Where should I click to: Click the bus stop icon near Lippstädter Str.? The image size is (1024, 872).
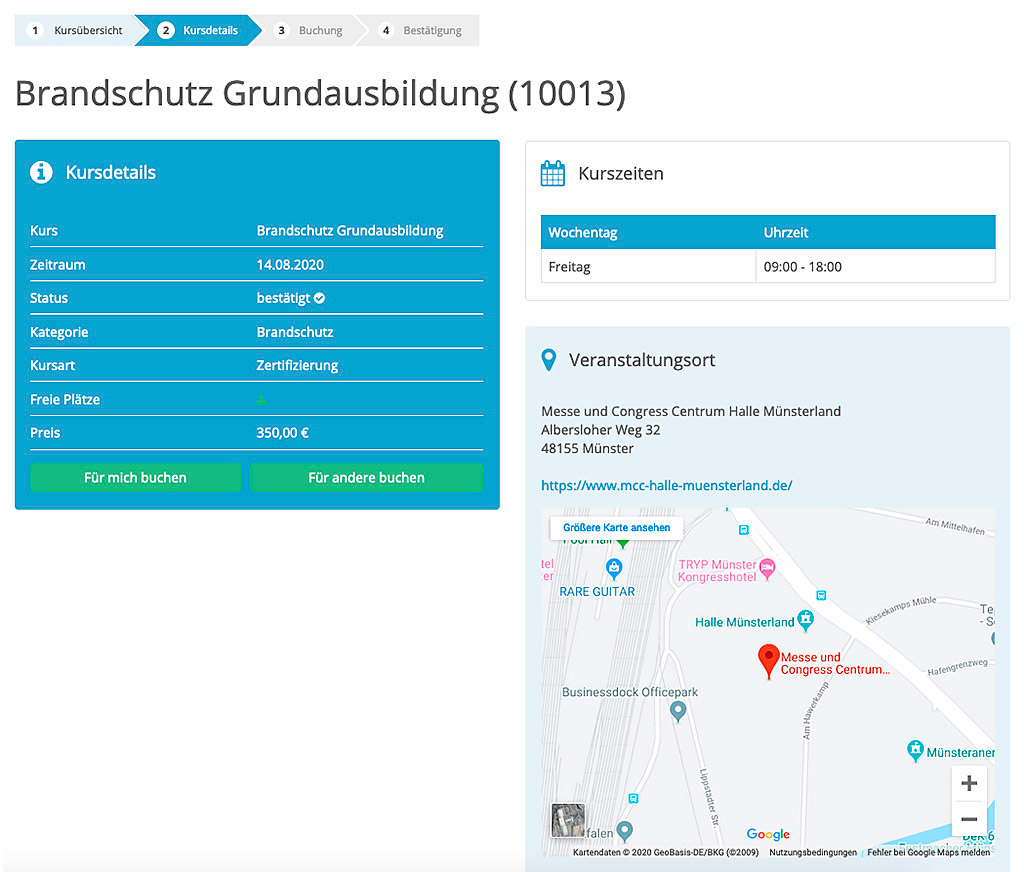coord(633,798)
